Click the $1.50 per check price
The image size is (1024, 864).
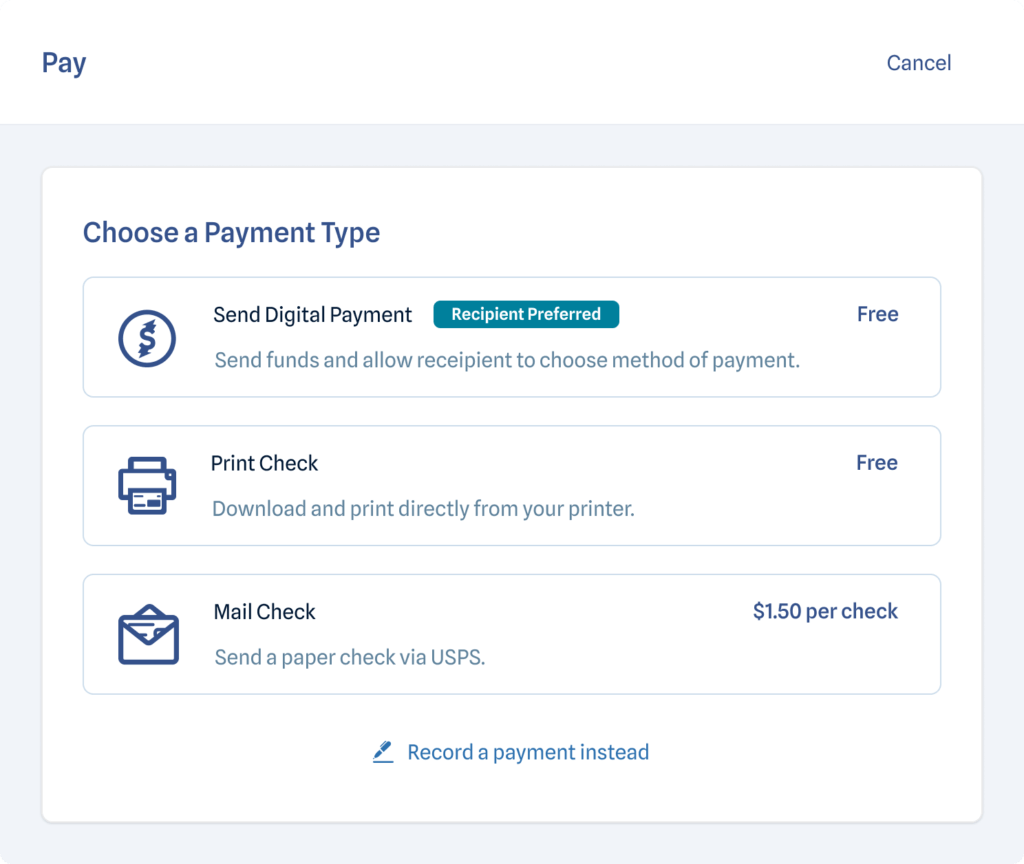[x=825, y=611]
